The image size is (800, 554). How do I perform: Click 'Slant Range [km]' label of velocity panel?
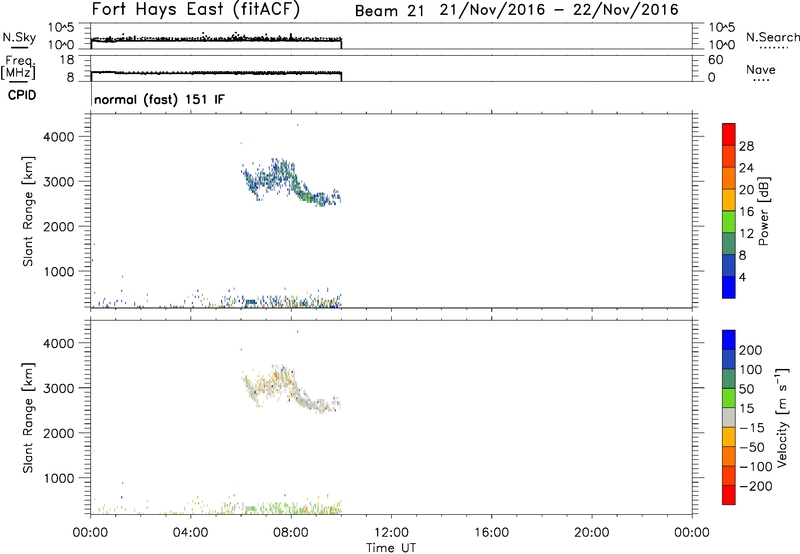point(28,417)
